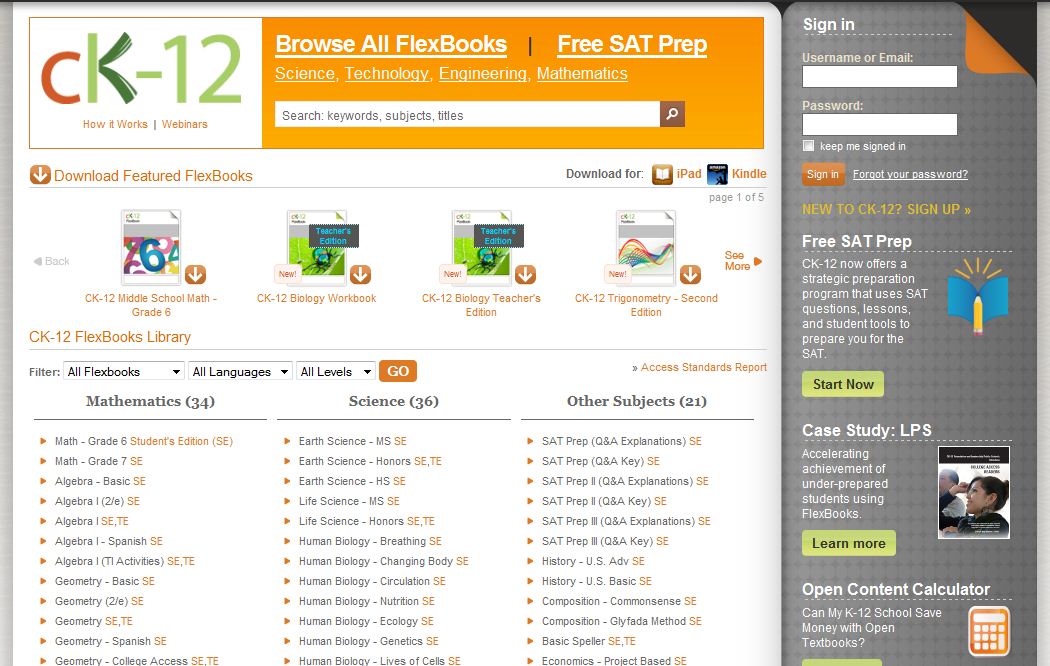Select the Engineering category link

click(483, 74)
